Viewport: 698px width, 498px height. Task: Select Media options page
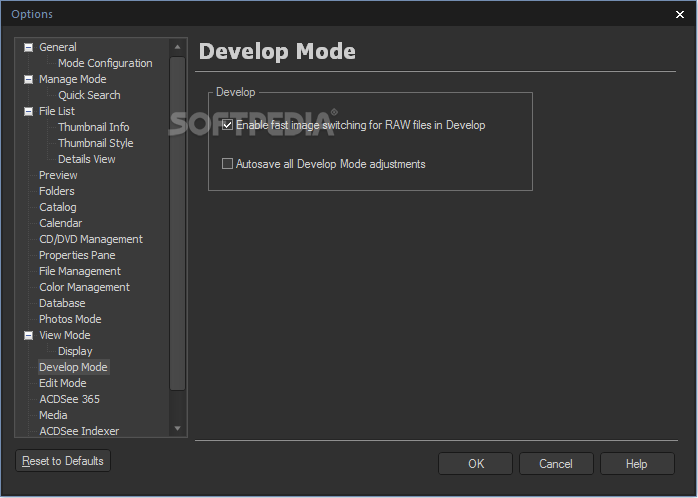(x=53, y=415)
